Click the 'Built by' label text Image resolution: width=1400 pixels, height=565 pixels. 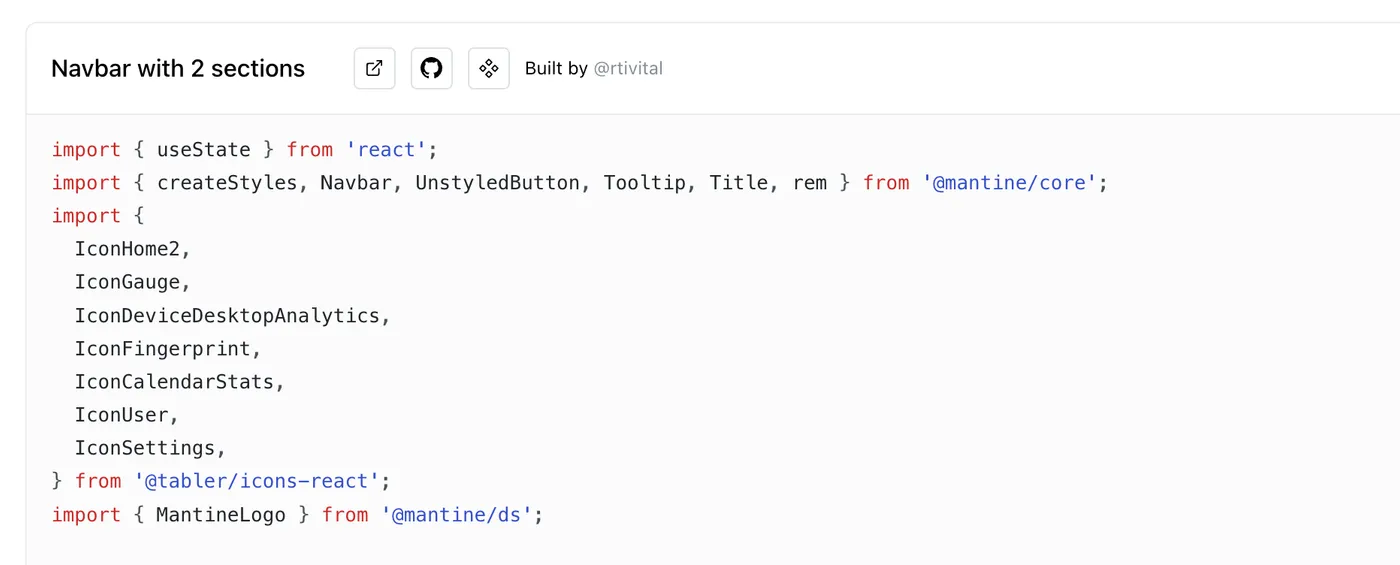tap(556, 69)
